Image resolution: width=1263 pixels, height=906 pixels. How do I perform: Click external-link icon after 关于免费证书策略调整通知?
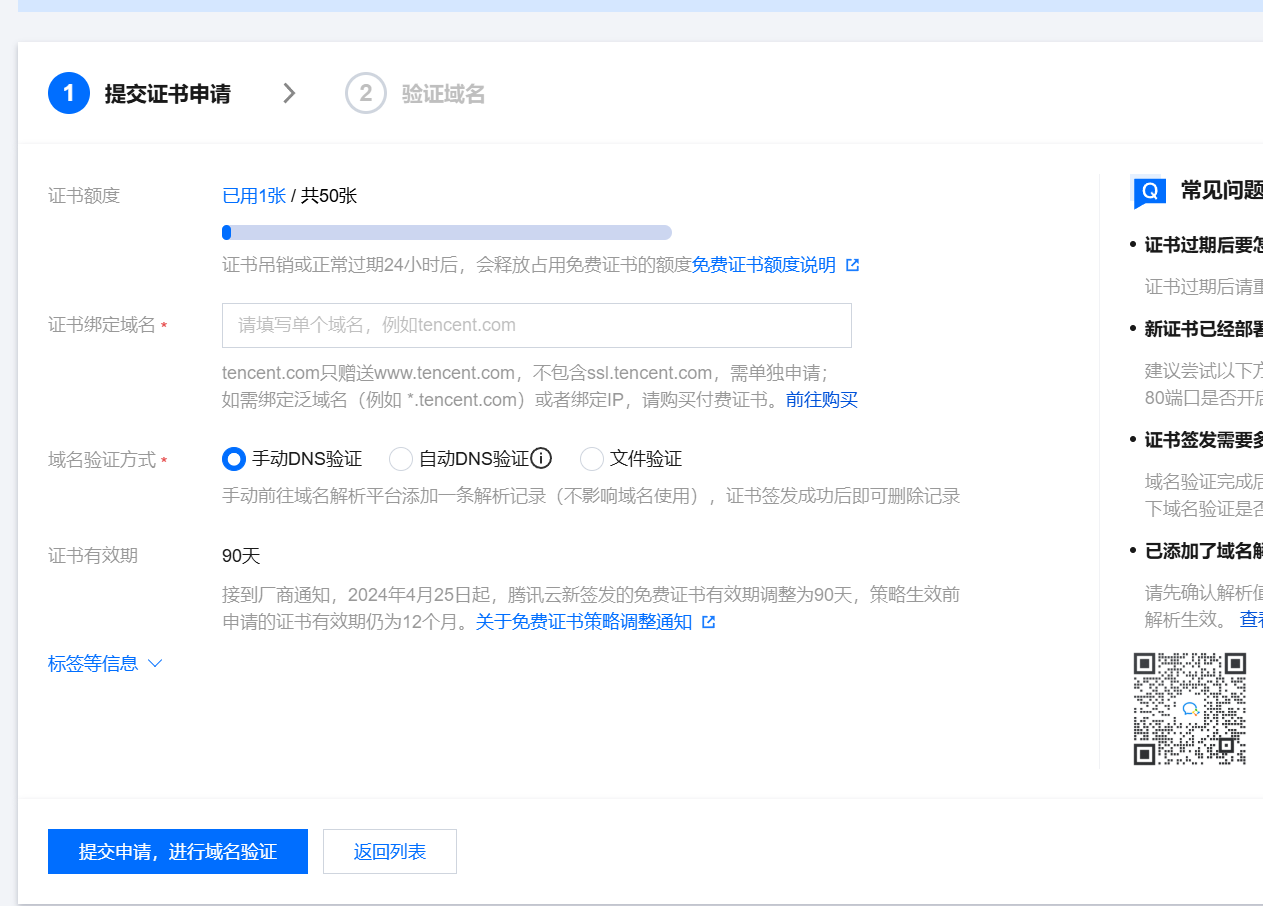click(709, 622)
